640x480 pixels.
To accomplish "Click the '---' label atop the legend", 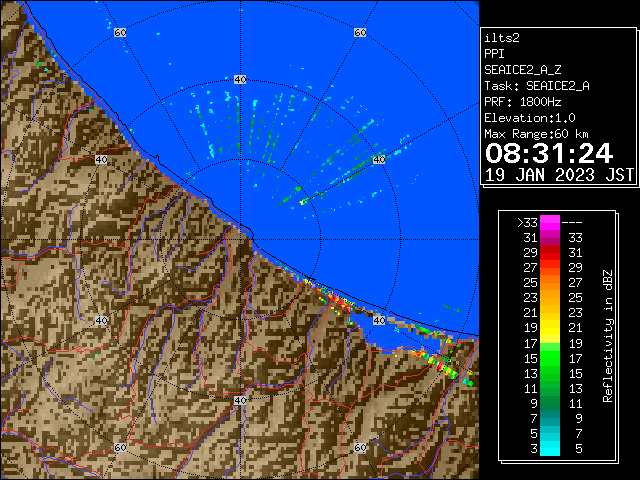I will (572, 223).
